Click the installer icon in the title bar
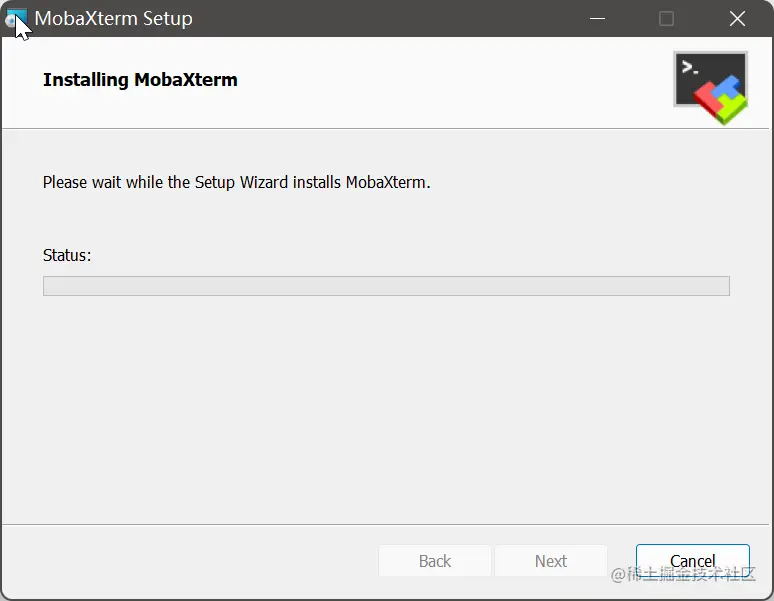Viewport: 774px width, 601px height. coord(16,19)
